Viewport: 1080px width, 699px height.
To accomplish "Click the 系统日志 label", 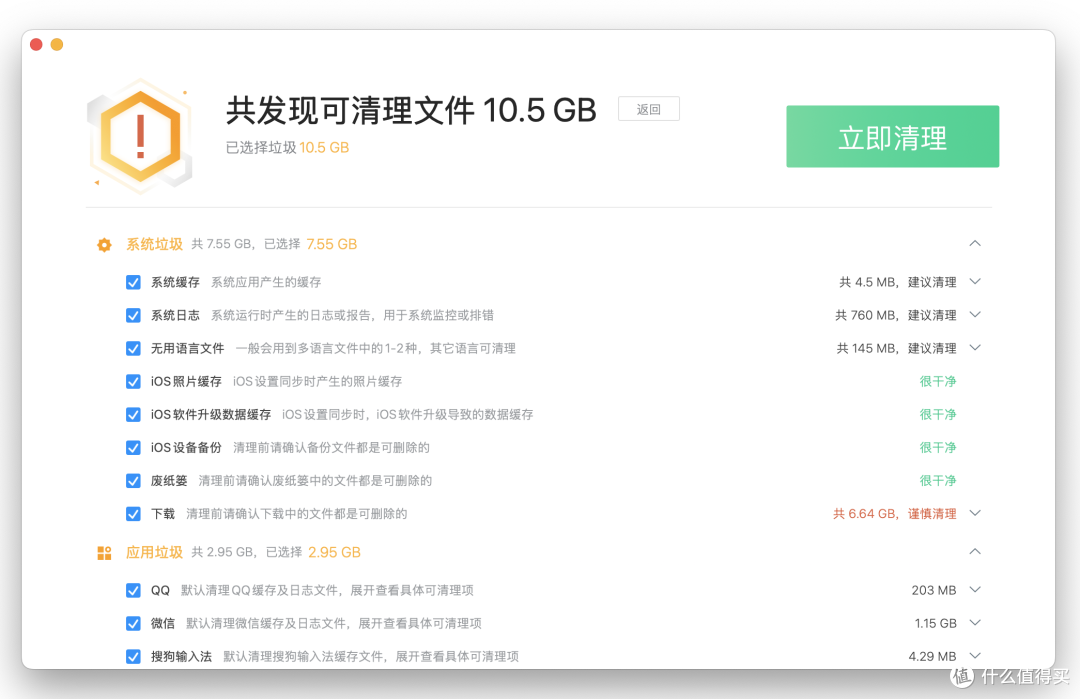I will [x=176, y=315].
